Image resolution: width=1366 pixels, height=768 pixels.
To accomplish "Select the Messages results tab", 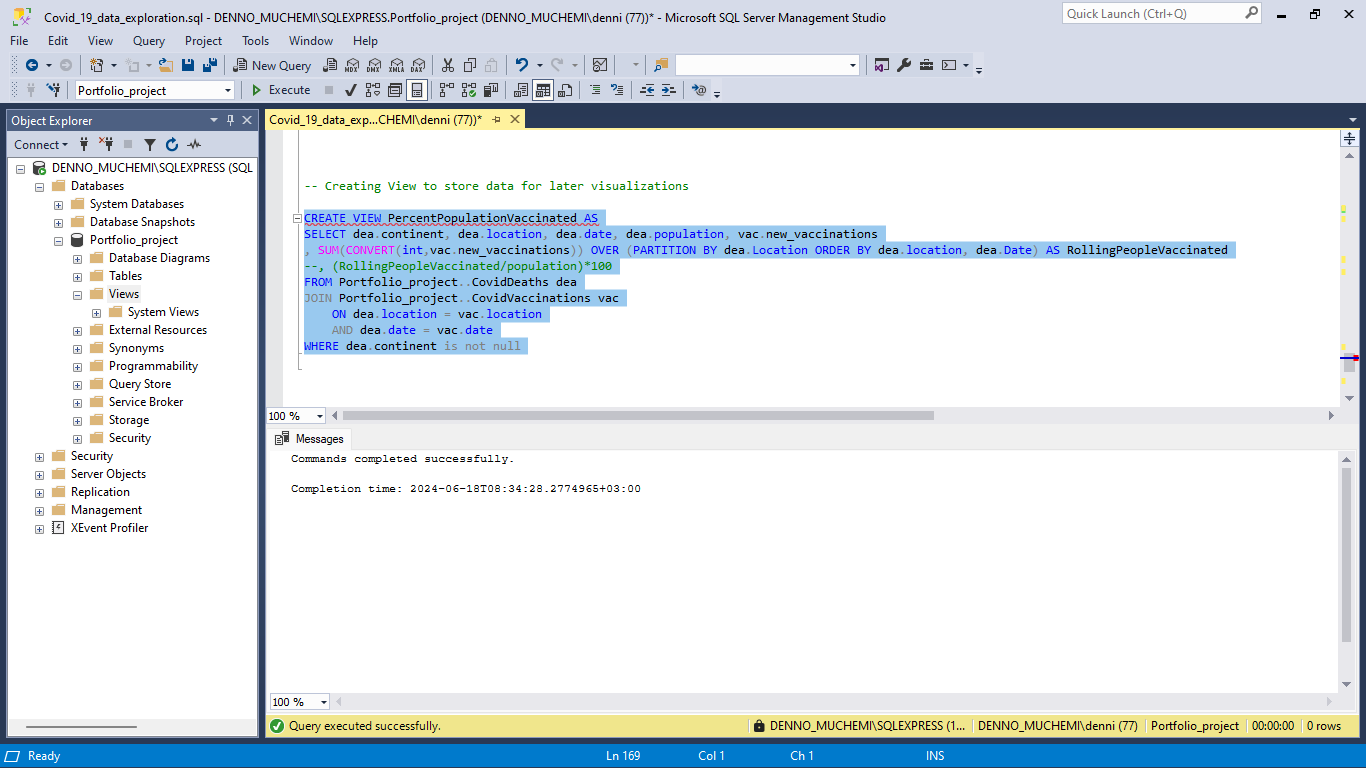I will [310, 438].
